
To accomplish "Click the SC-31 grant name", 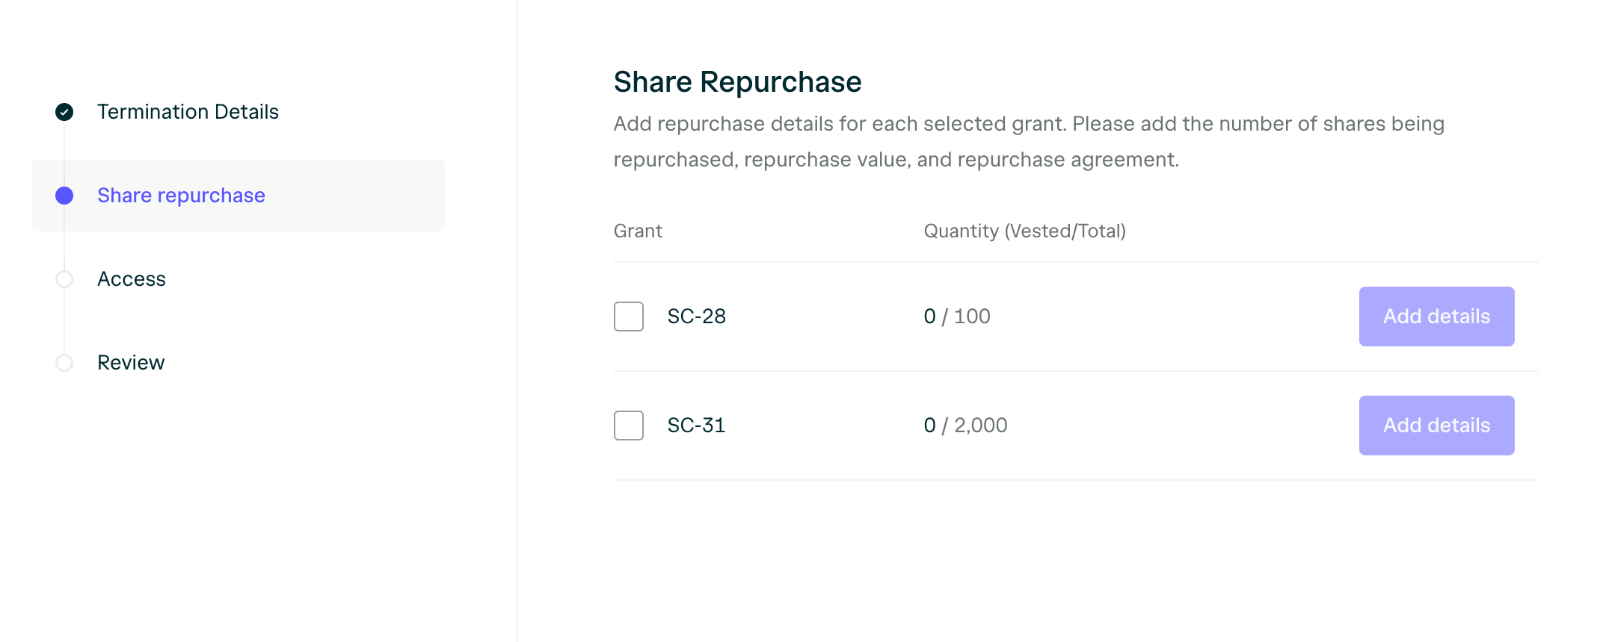I will tap(697, 426).
